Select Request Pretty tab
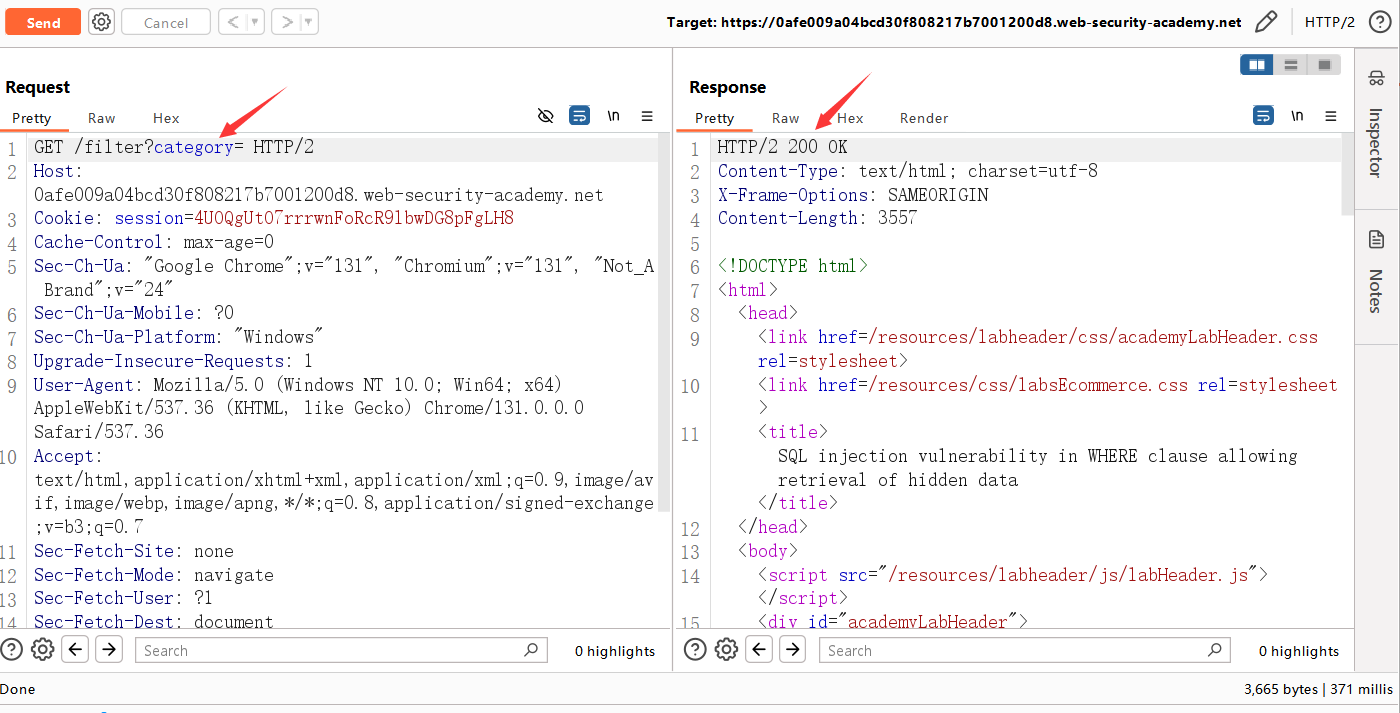 point(32,118)
